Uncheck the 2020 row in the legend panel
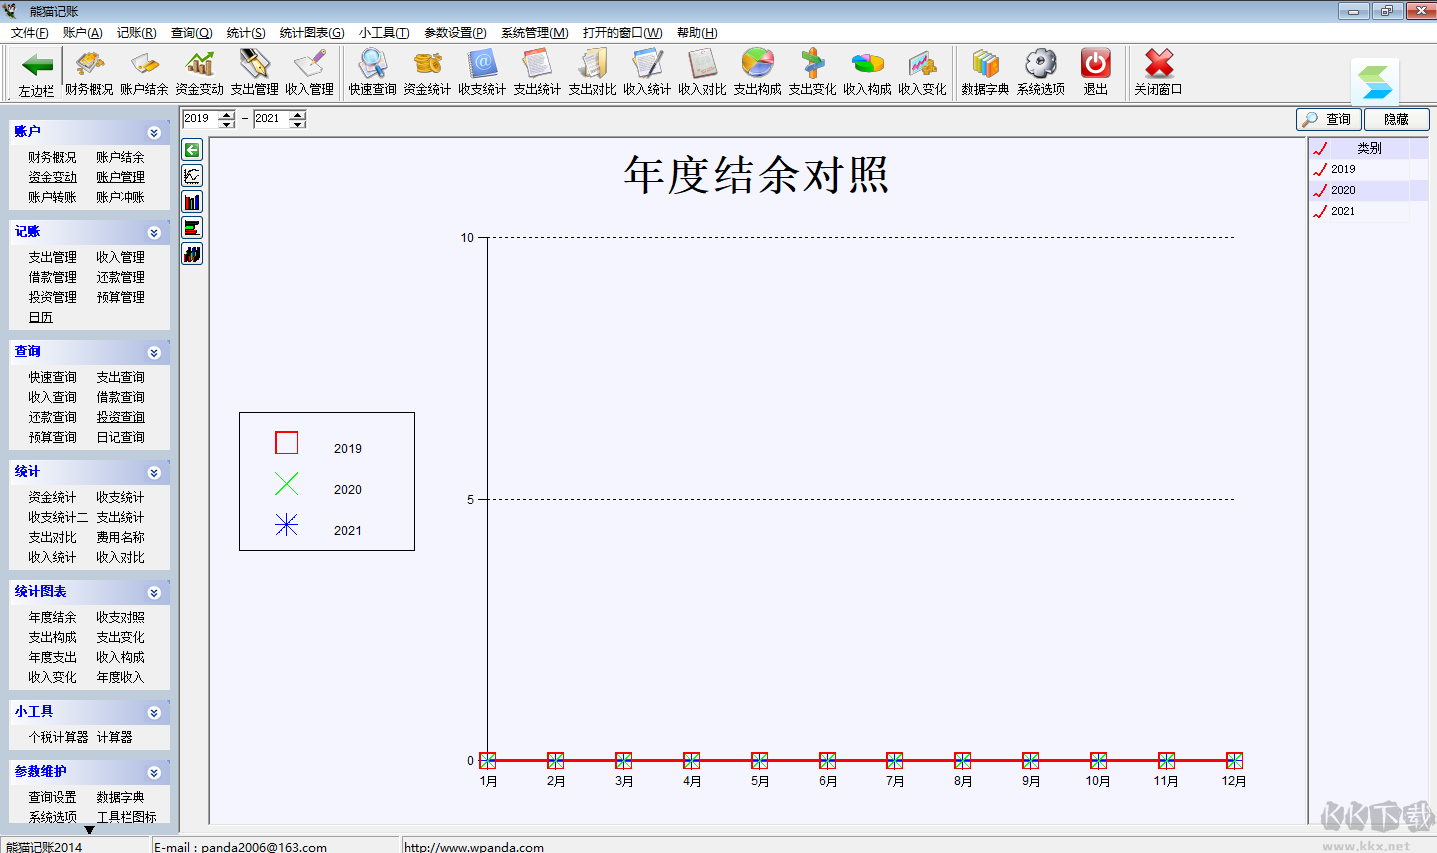This screenshot has width=1437, height=853. click(1321, 189)
